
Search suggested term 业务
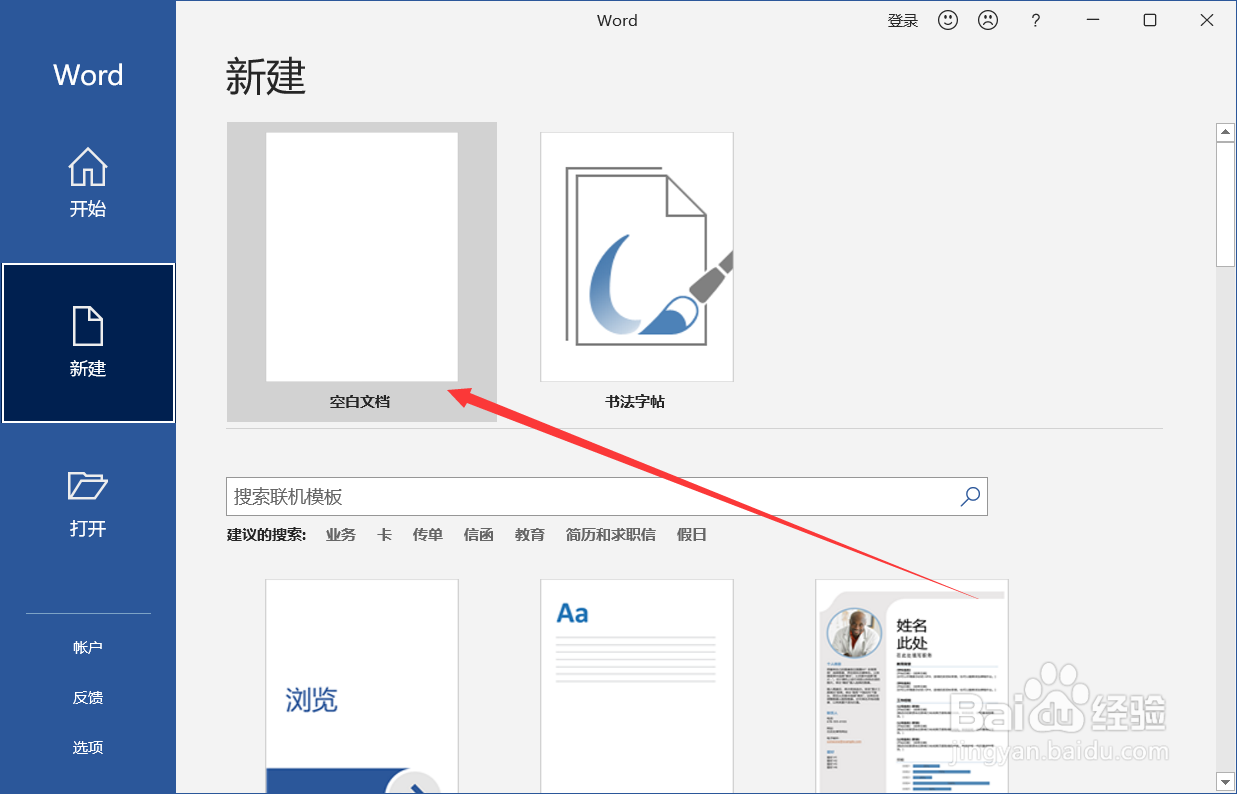tap(341, 535)
